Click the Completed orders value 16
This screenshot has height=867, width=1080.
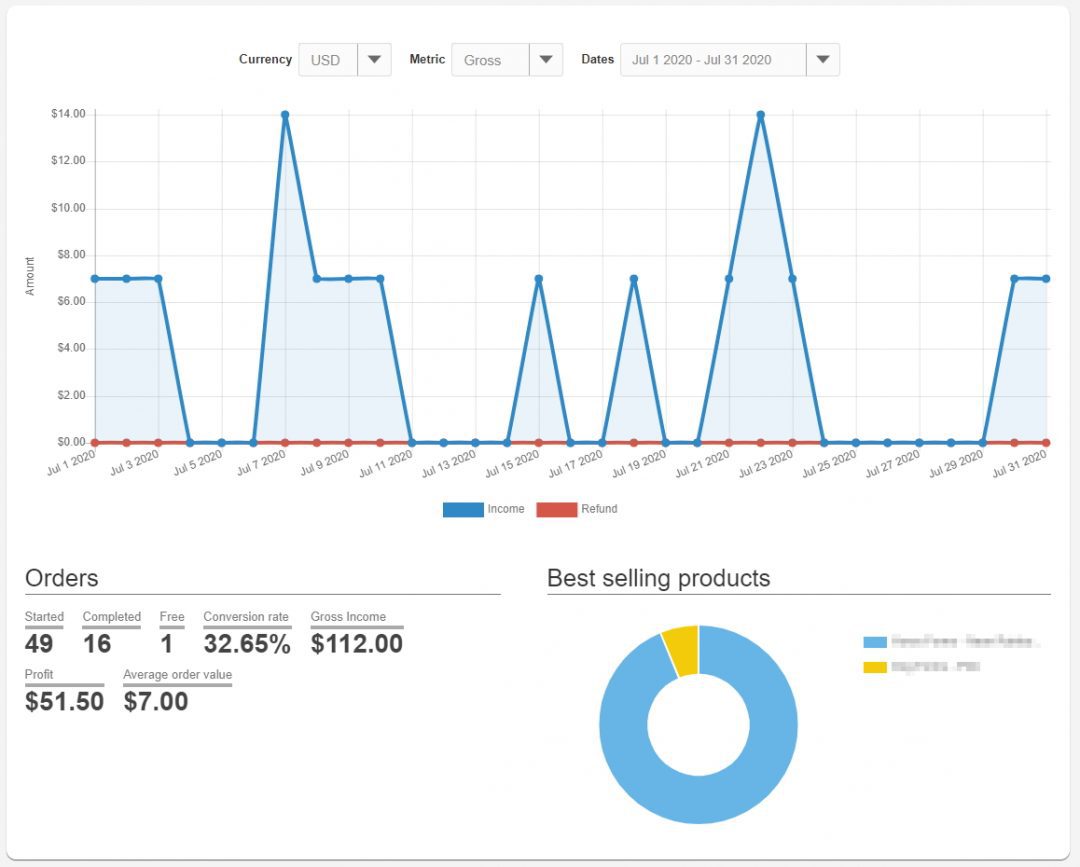click(97, 644)
